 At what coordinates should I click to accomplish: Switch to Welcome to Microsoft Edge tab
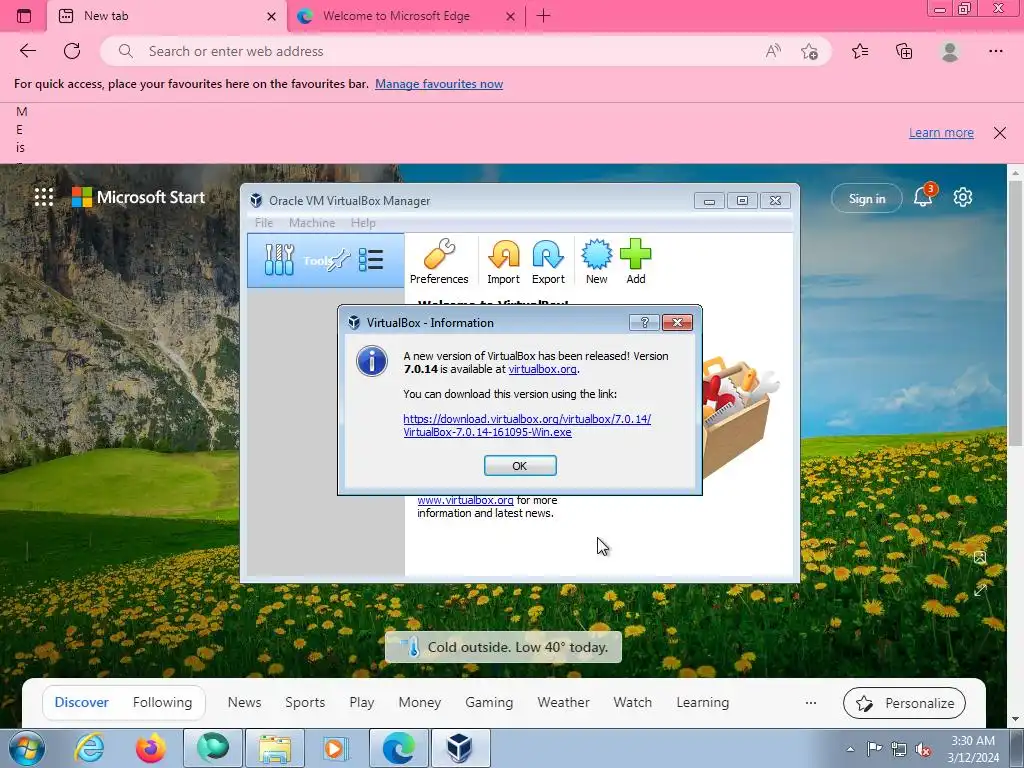pyautogui.click(x=406, y=16)
